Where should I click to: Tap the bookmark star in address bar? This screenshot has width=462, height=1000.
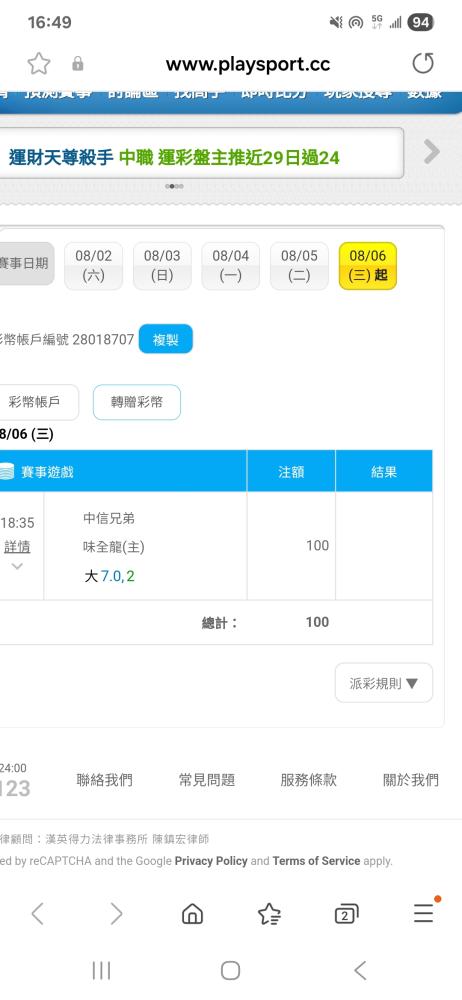pyautogui.click(x=39, y=64)
